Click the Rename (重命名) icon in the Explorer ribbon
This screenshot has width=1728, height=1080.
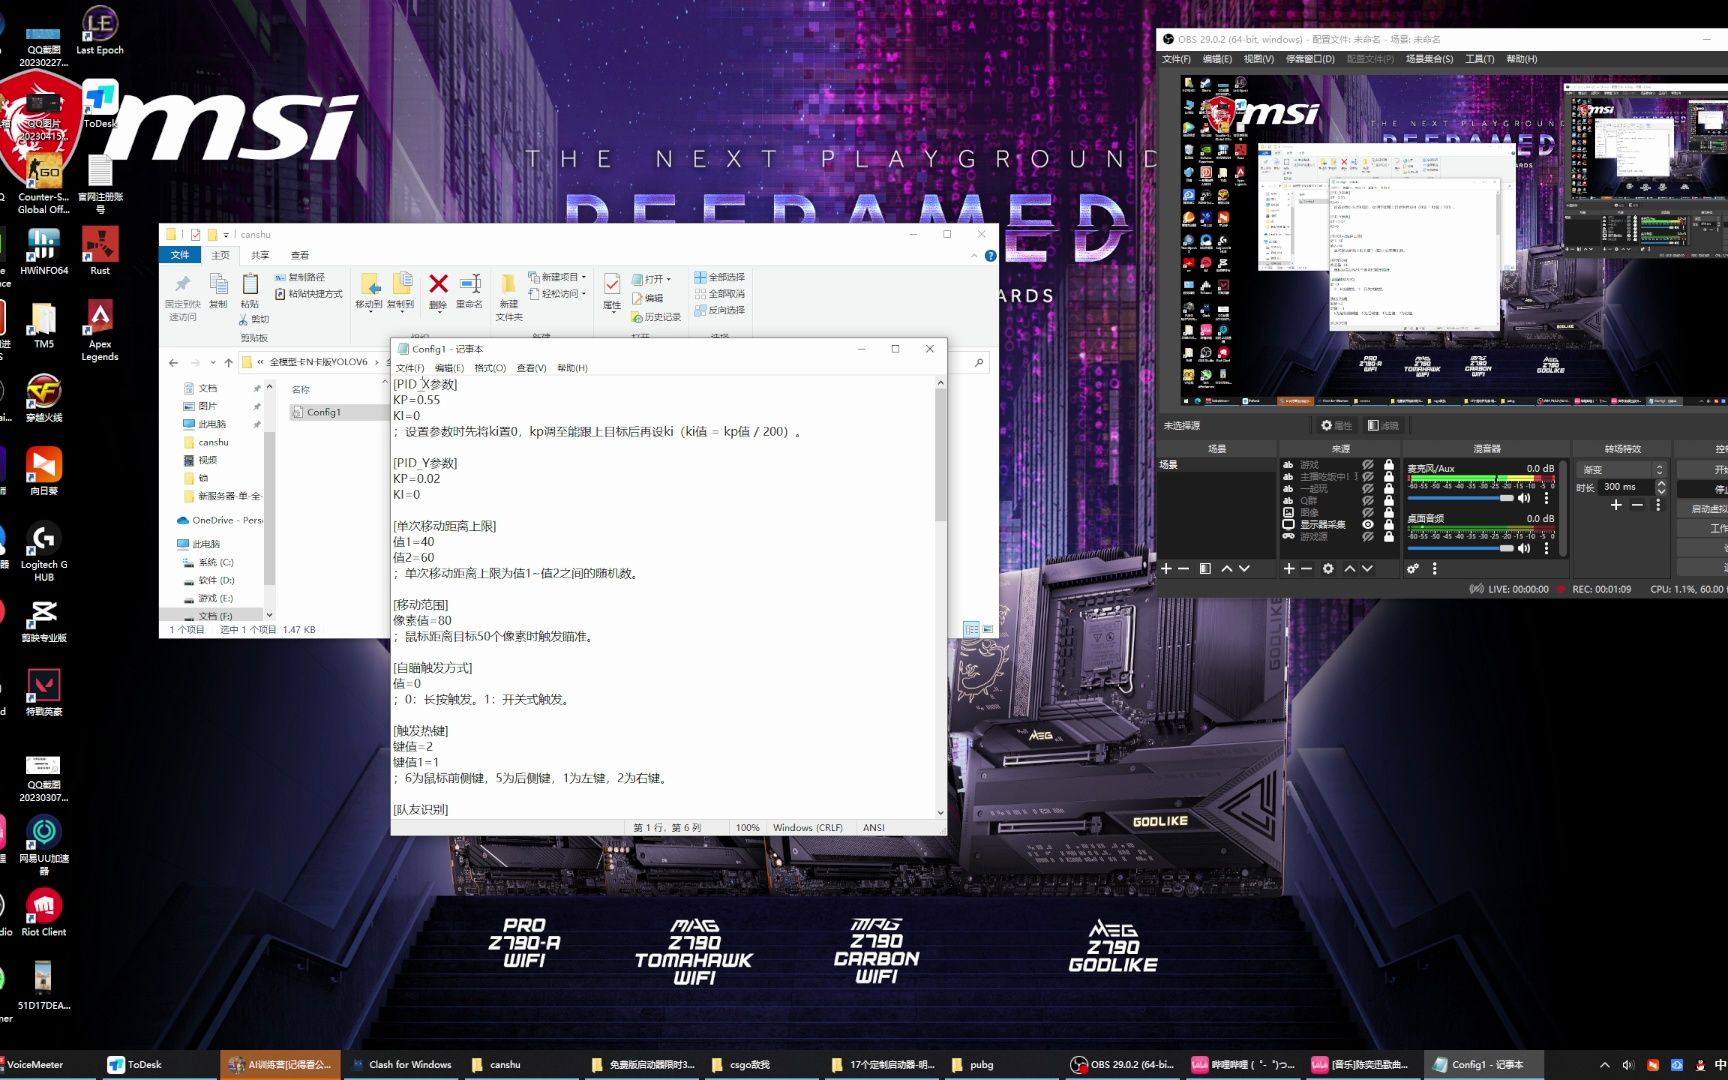click(x=470, y=285)
